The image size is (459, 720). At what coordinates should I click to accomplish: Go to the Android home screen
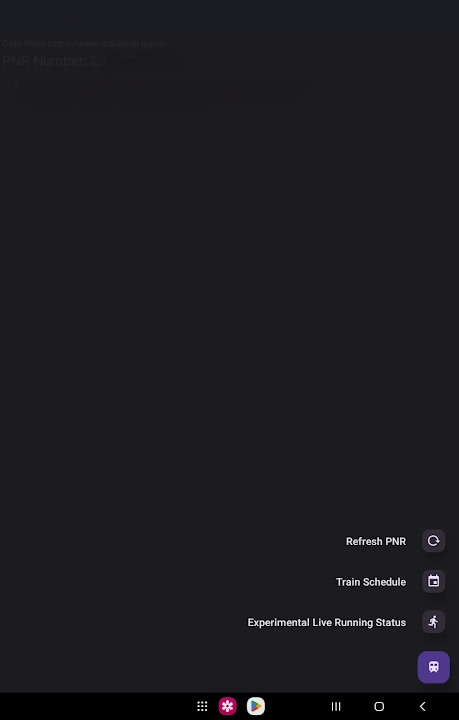(x=379, y=706)
